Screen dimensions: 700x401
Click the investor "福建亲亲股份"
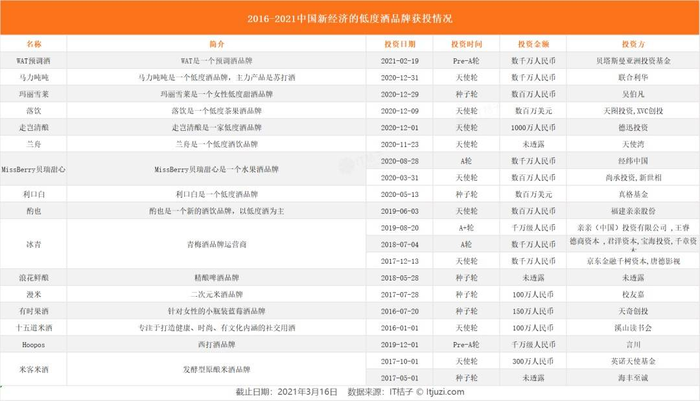point(633,211)
